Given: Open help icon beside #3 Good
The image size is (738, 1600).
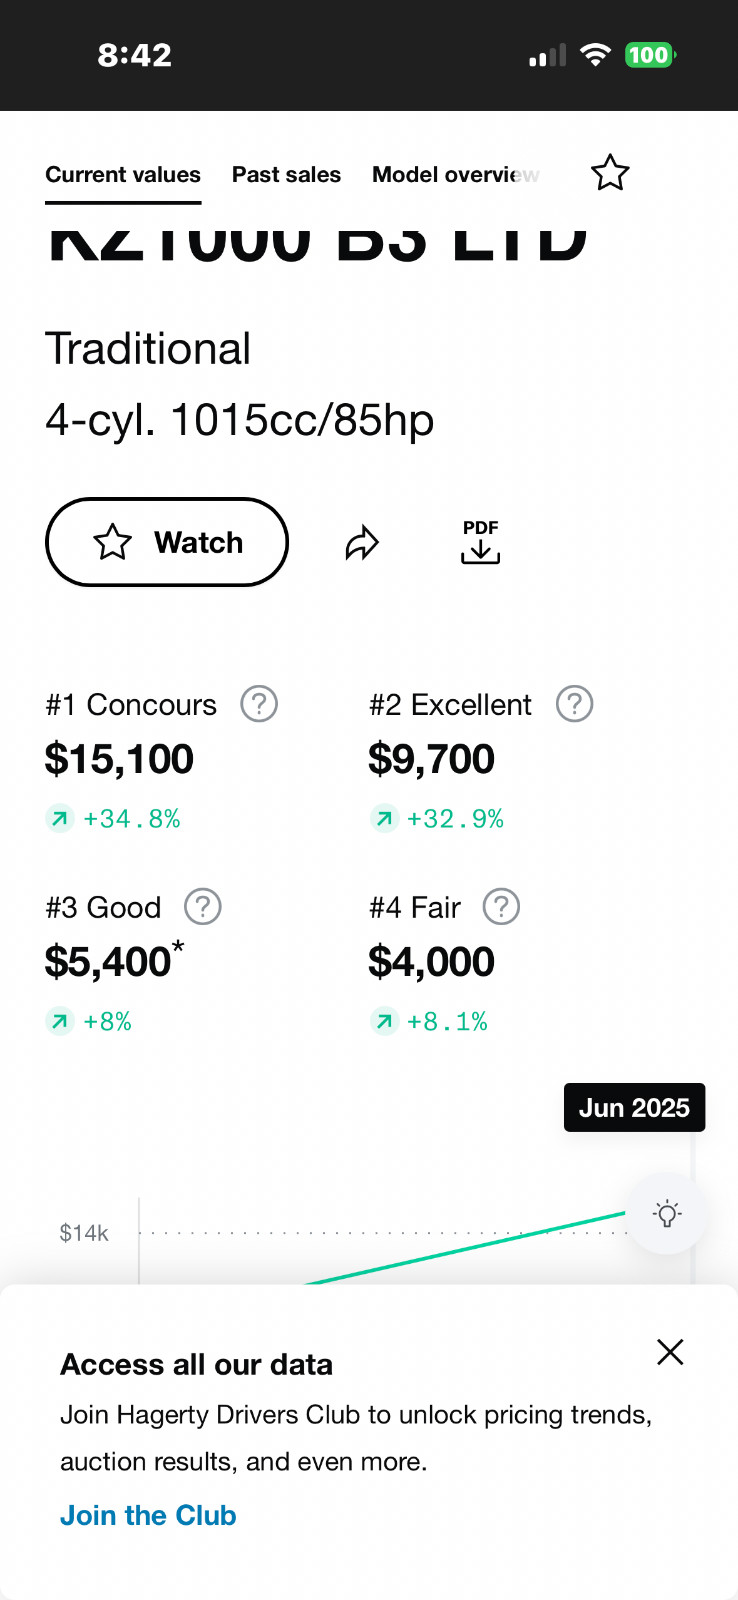Looking at the screenshot, I should tap(203, 907).
